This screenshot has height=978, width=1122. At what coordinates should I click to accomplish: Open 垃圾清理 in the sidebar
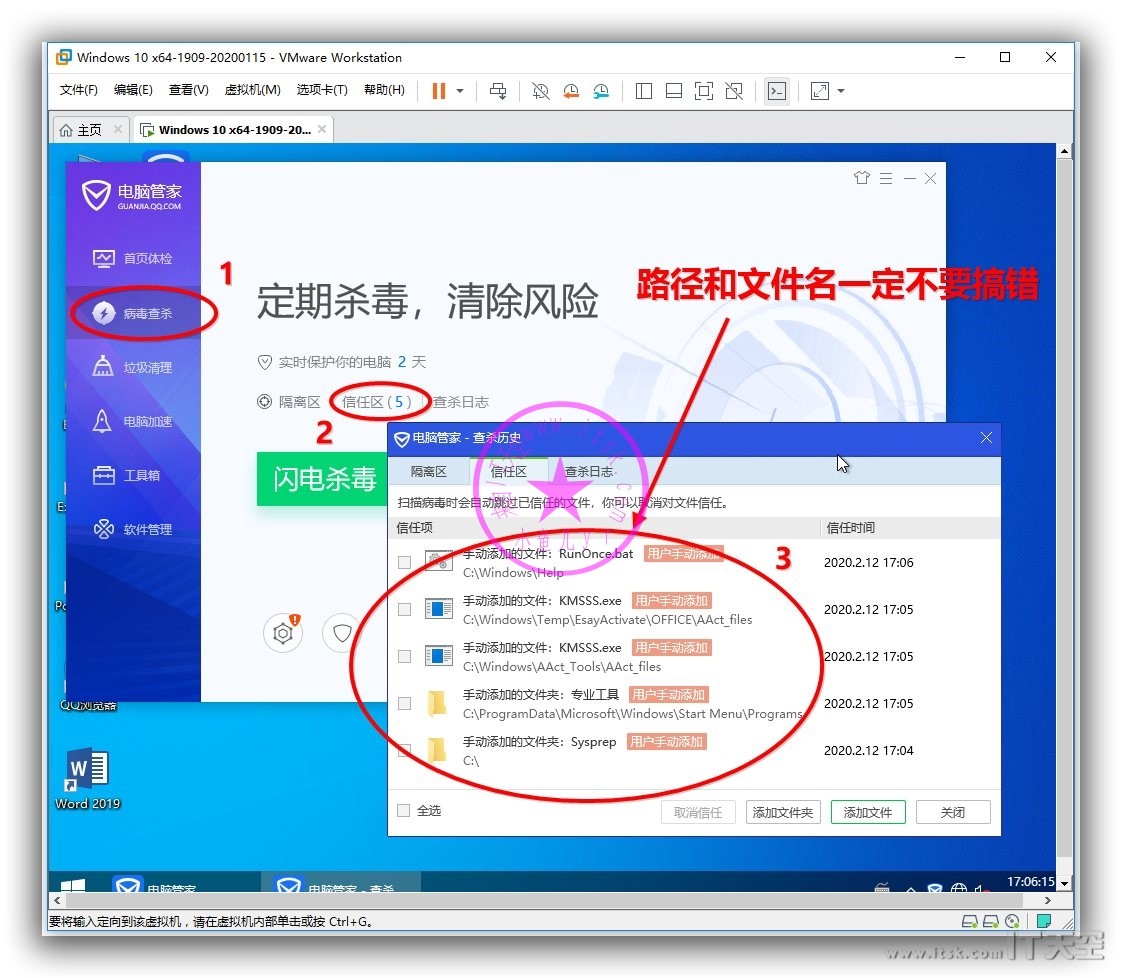tap(133, 367)
